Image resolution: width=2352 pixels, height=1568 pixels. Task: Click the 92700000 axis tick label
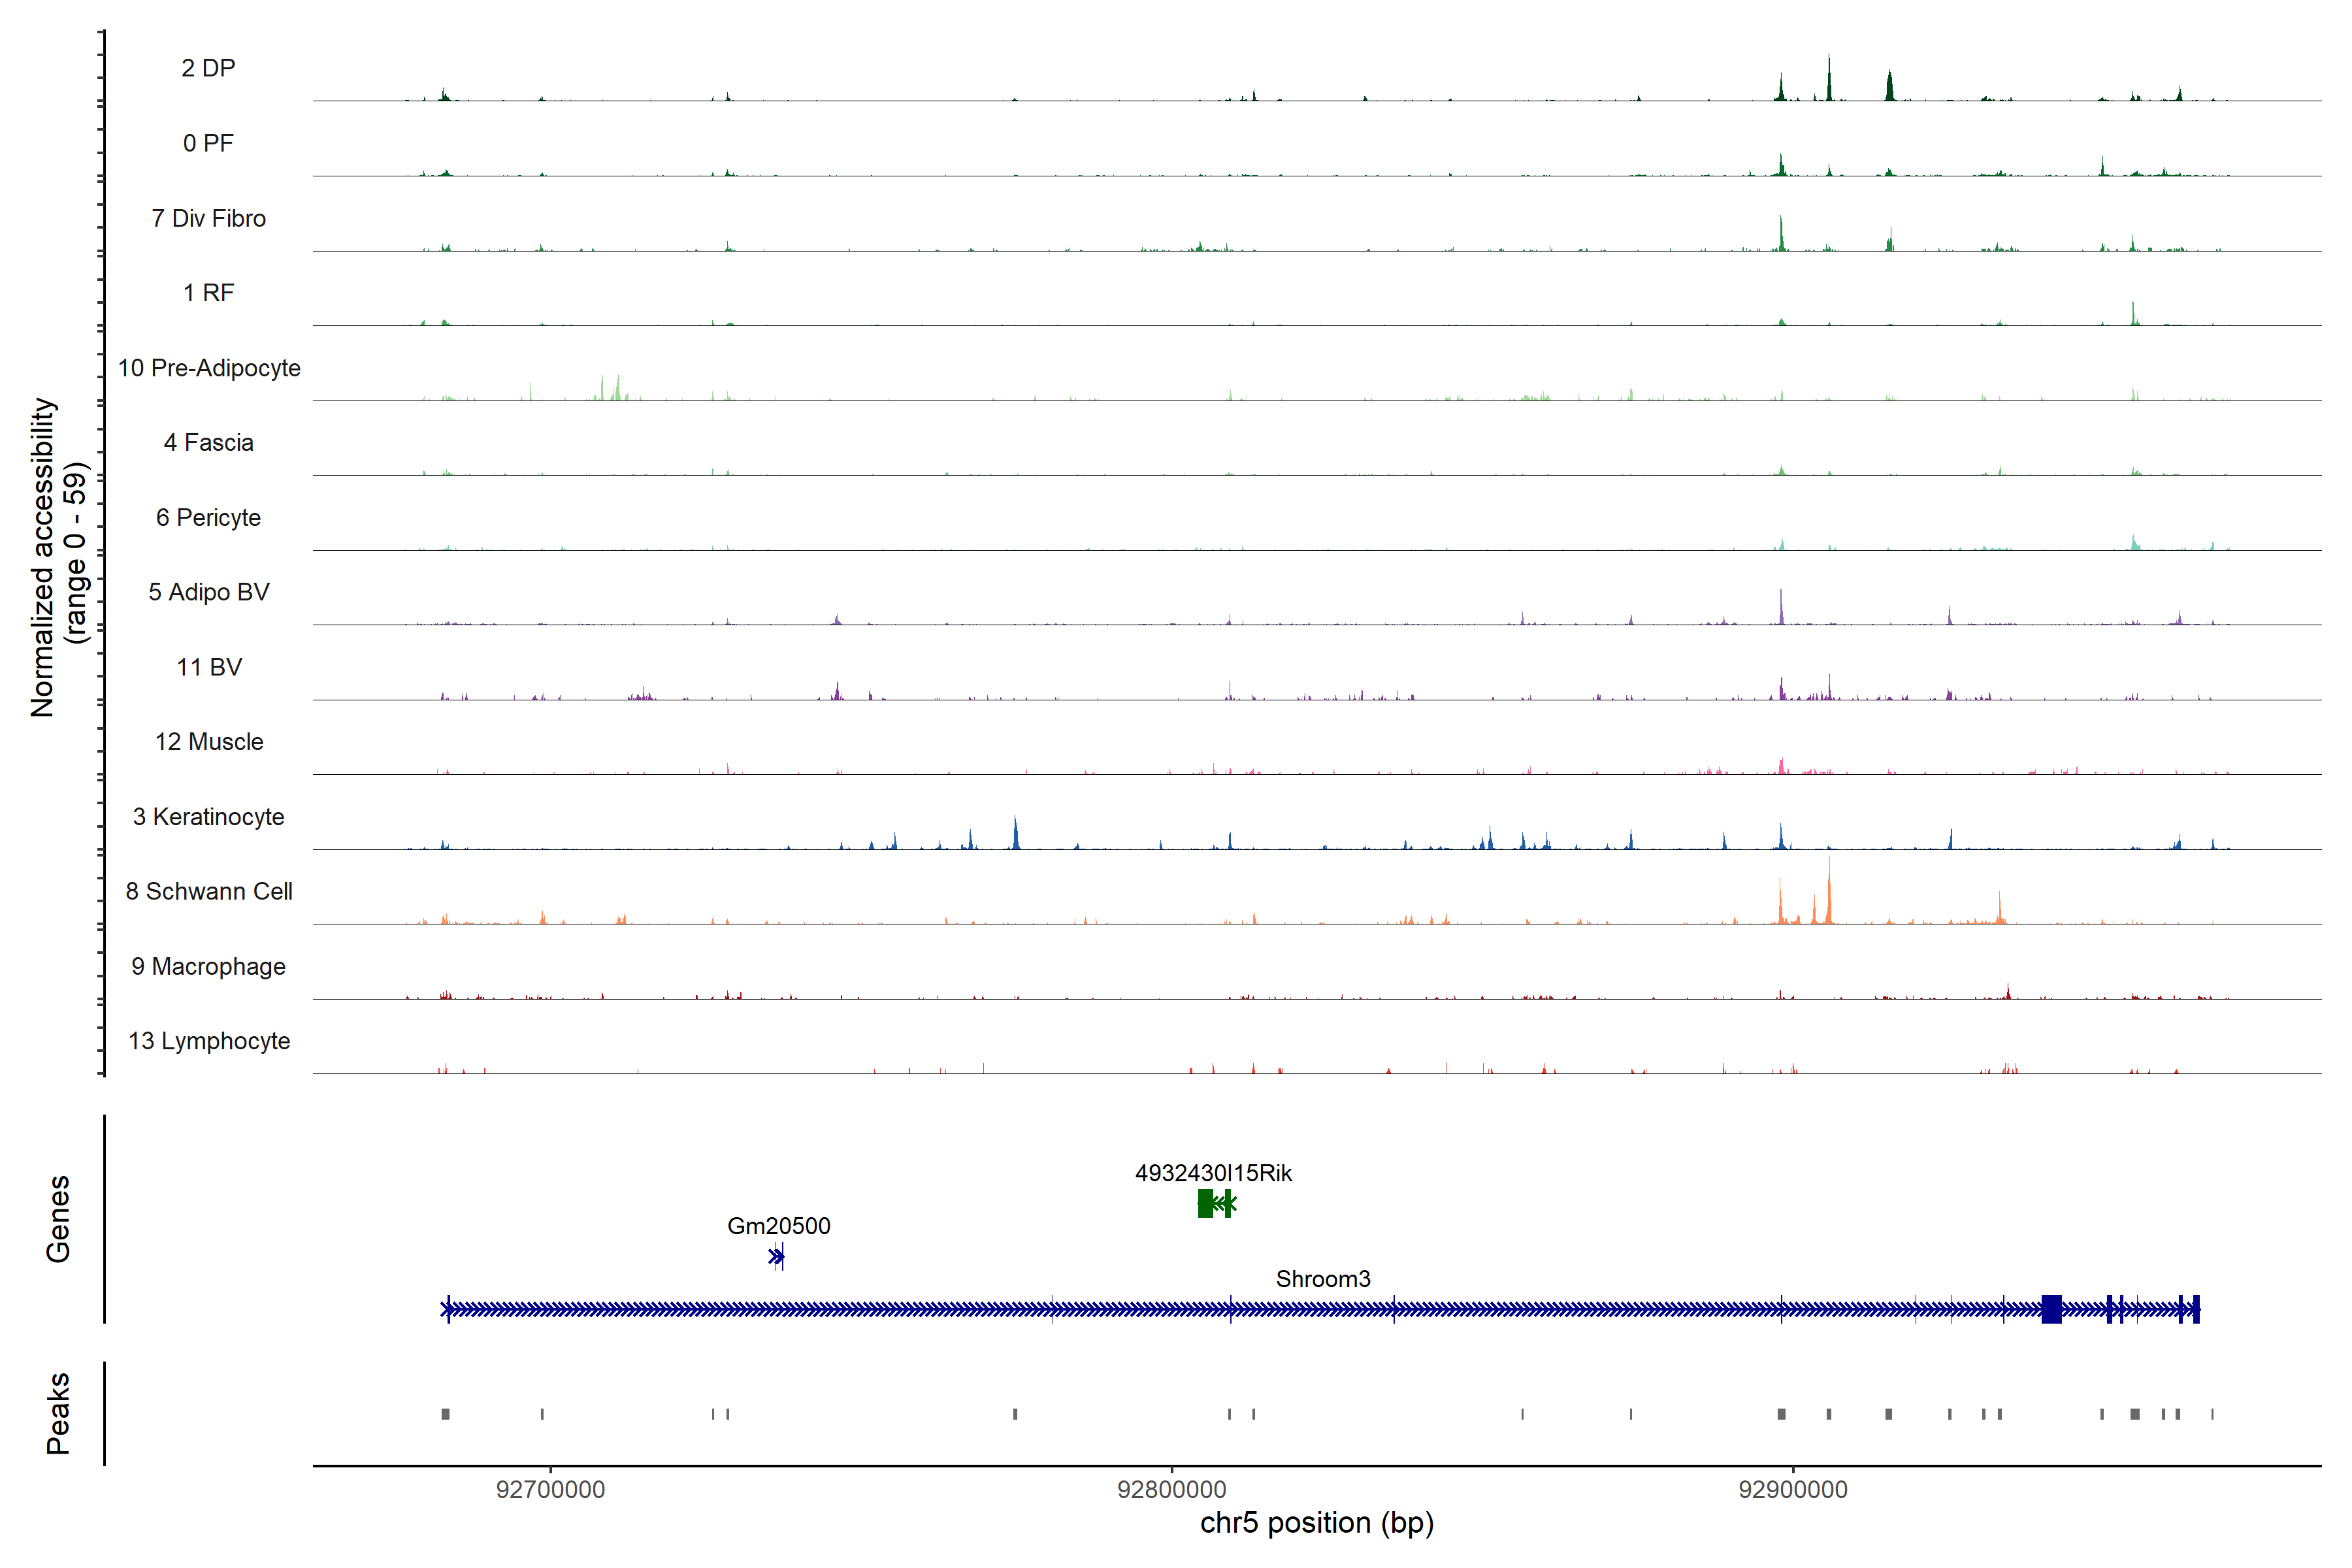click(550, 1490)
